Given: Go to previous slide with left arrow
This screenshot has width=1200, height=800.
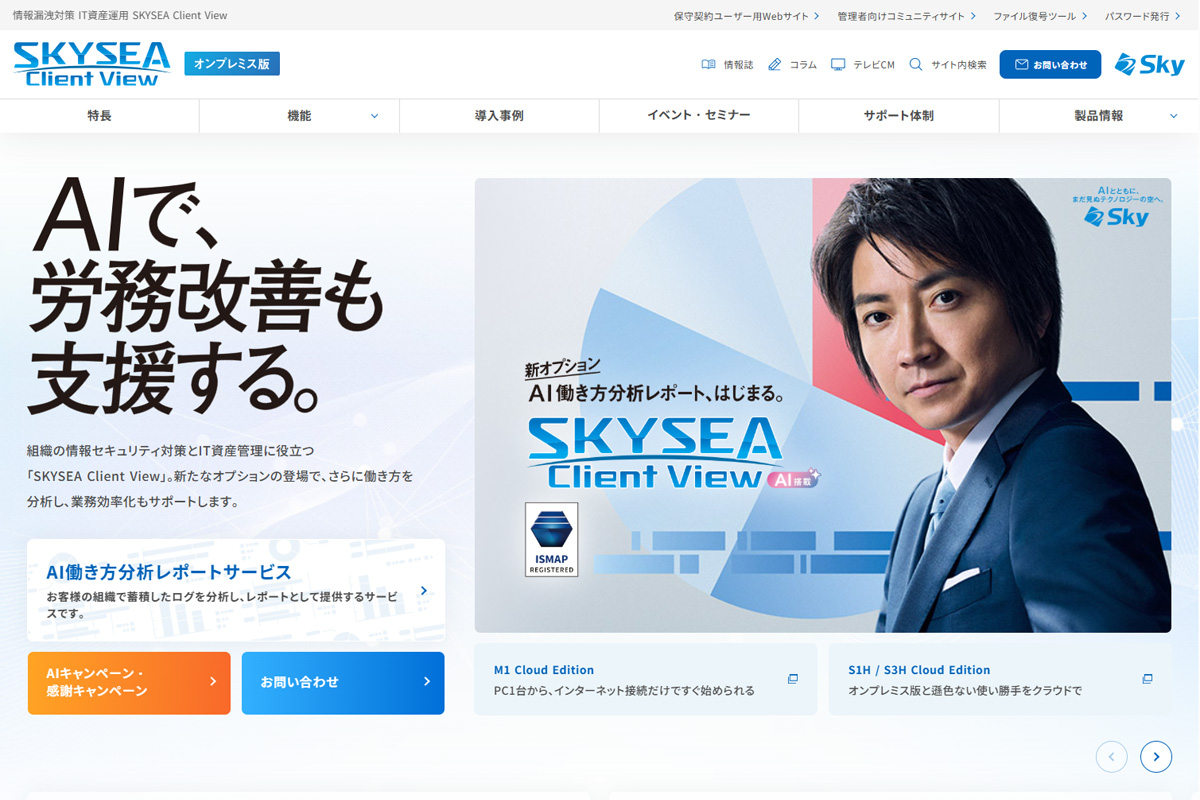Looking at the screenshot, I should 1112,757.
